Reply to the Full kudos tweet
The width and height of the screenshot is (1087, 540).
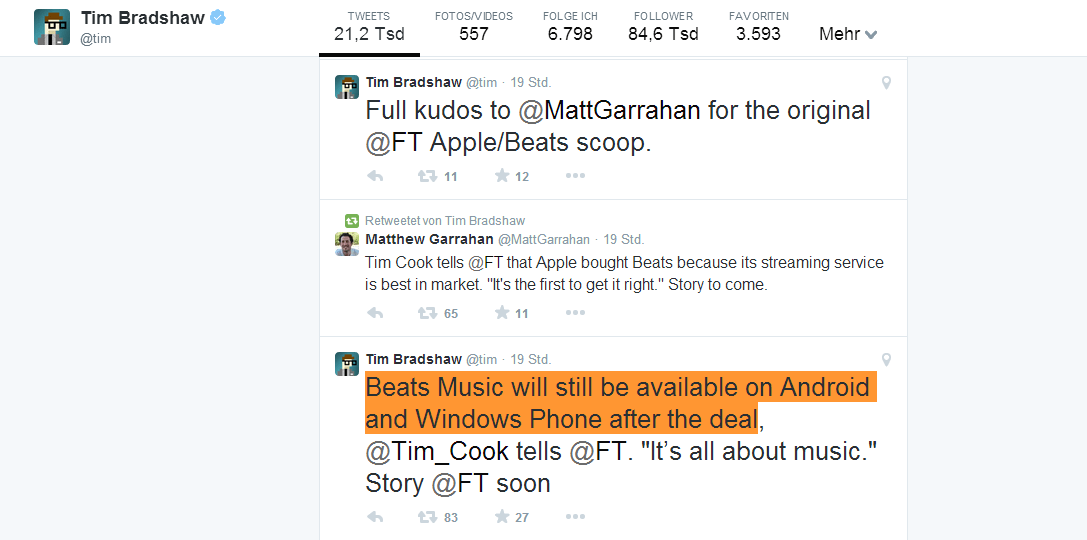click(375, 176)
